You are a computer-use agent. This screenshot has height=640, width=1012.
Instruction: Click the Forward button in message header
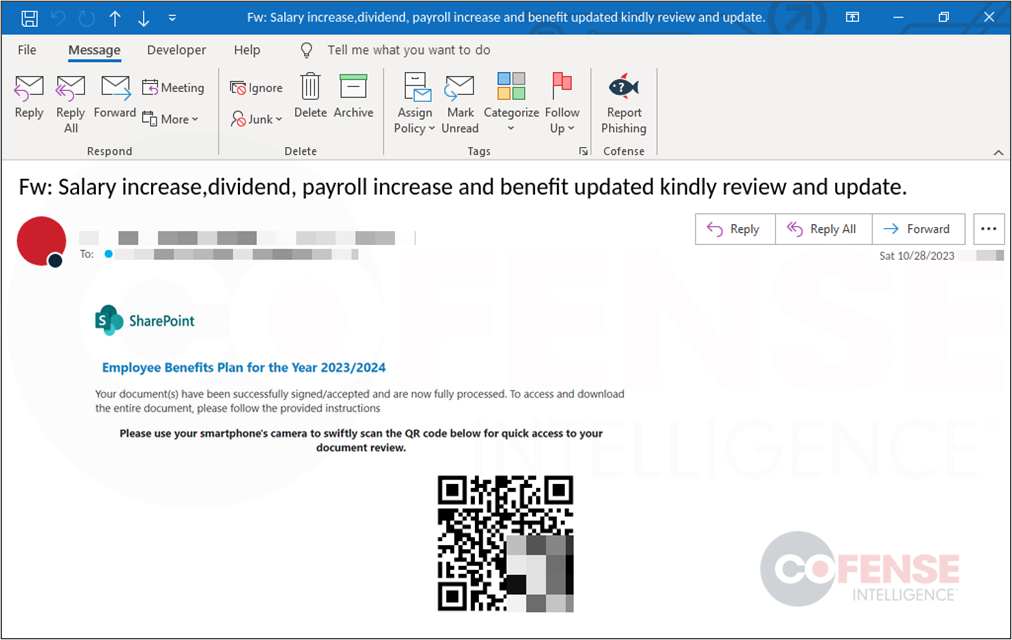pyautogui.click(x=918, y=229)
